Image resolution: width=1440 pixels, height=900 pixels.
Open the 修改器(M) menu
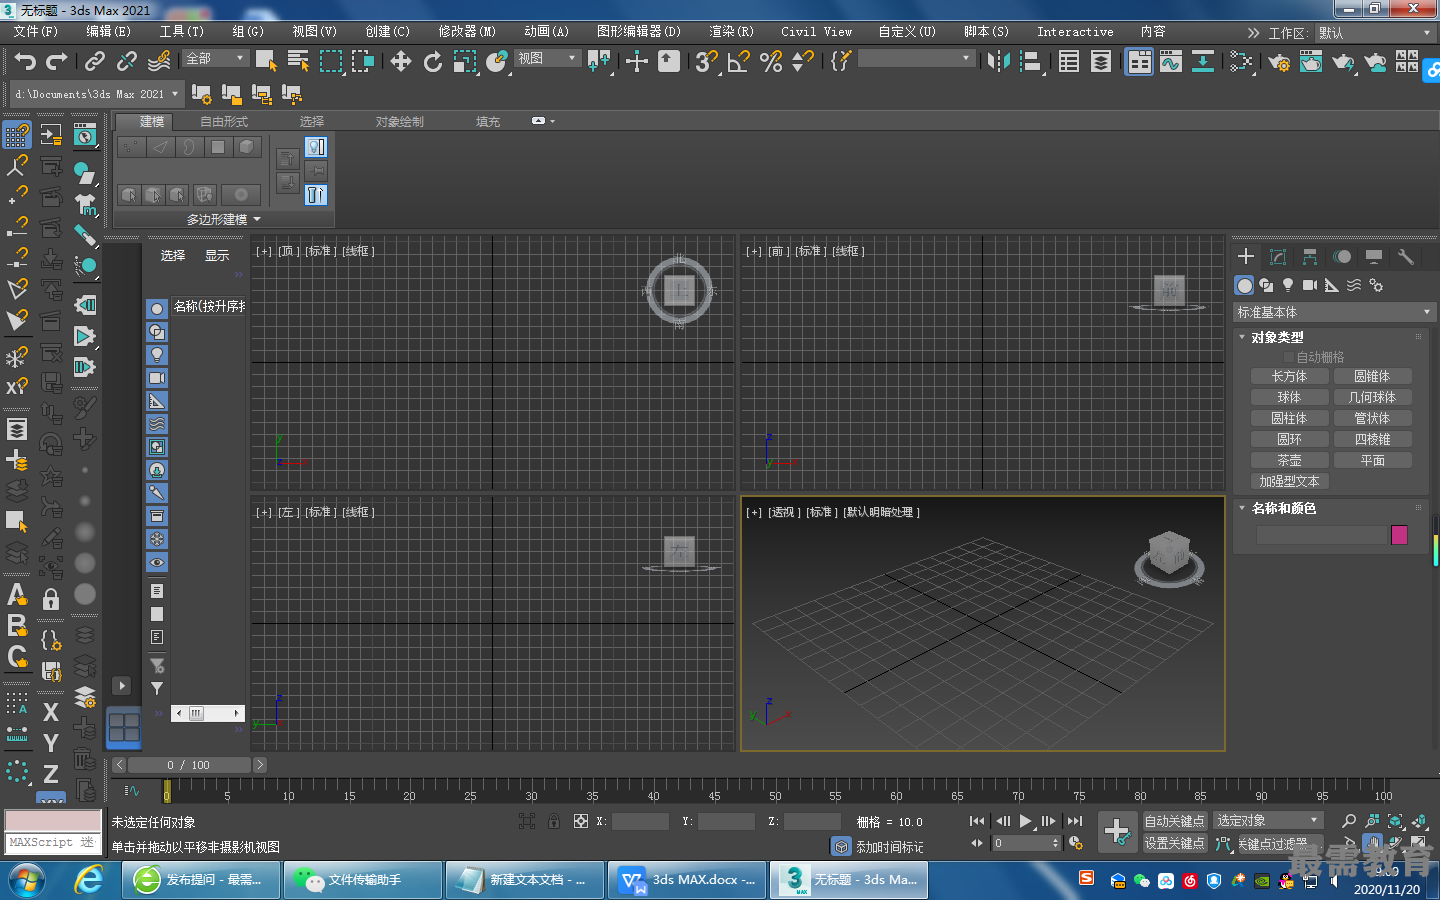click(x=467, y=32)
